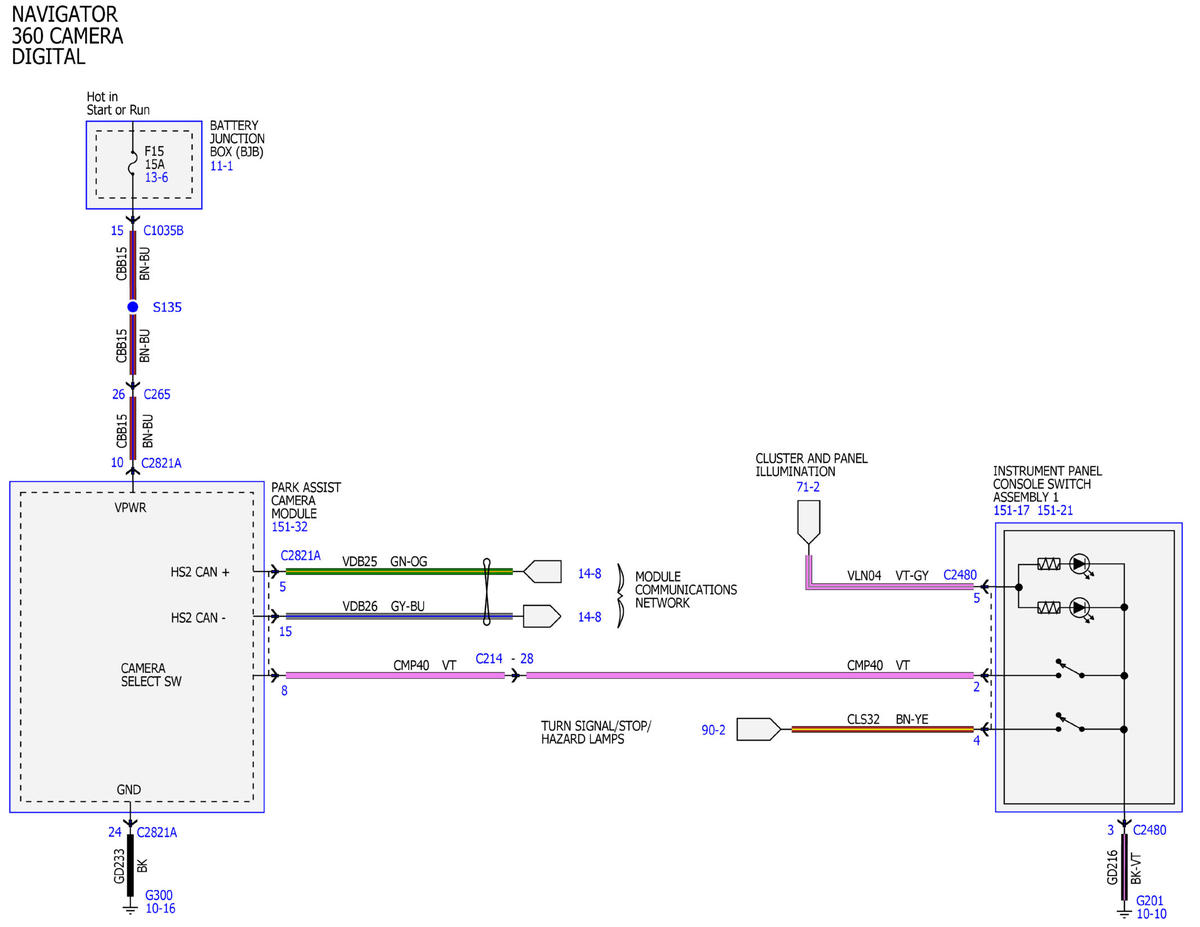Click the 'Hot in Start or Run' label
The image size is (1200, 927).
tap(118, 103)
